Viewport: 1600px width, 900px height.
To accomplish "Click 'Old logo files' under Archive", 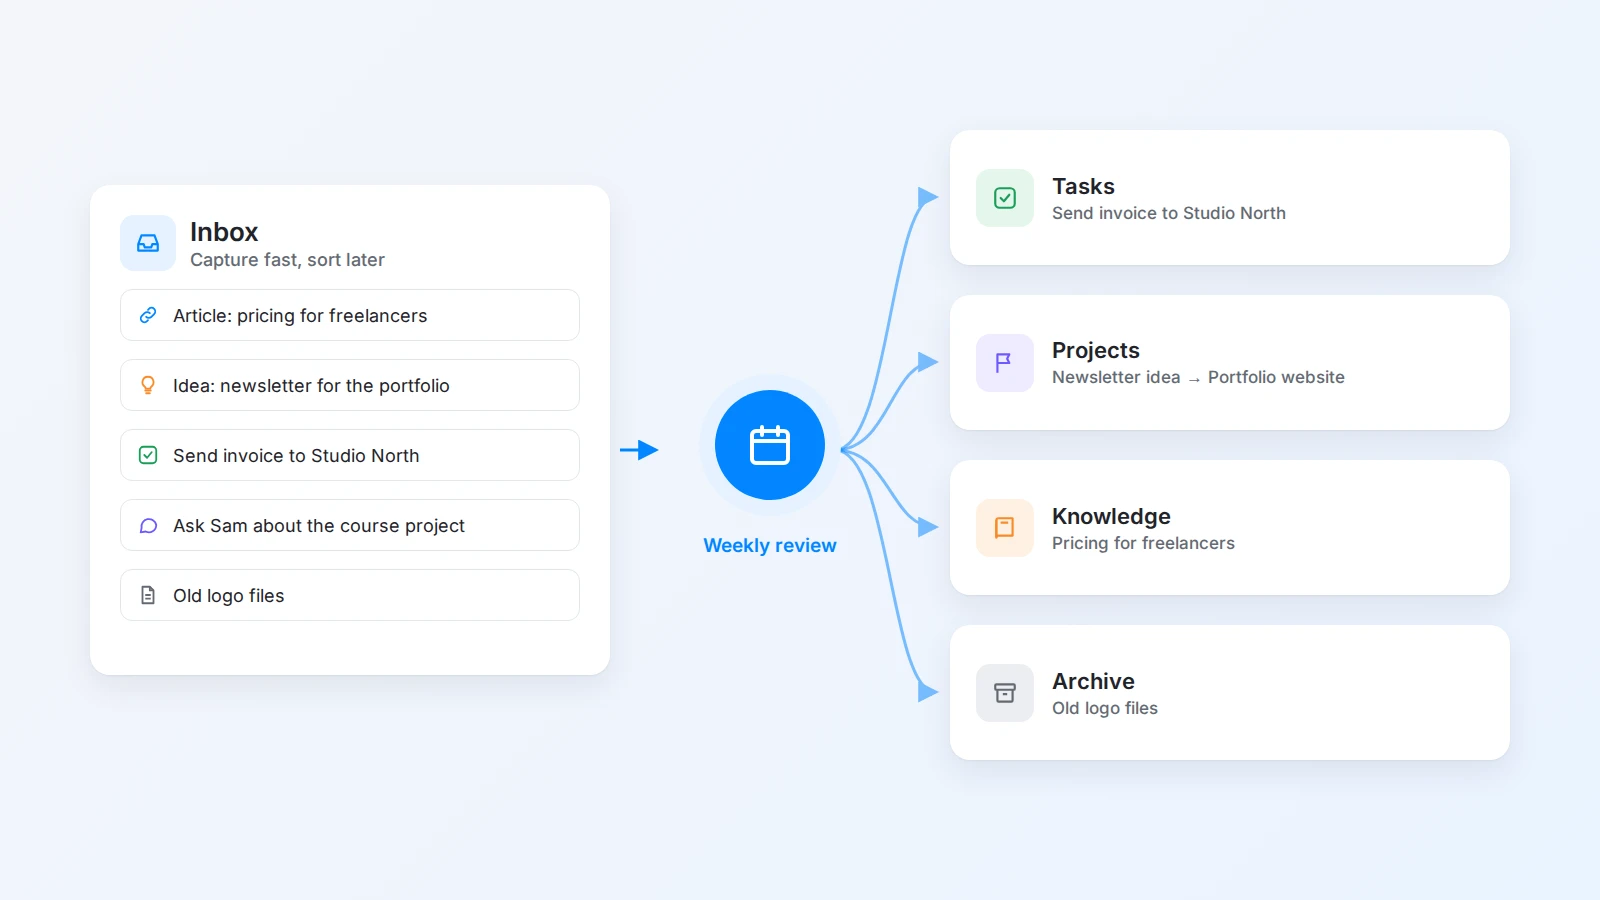I will [x=1105, y=708].
